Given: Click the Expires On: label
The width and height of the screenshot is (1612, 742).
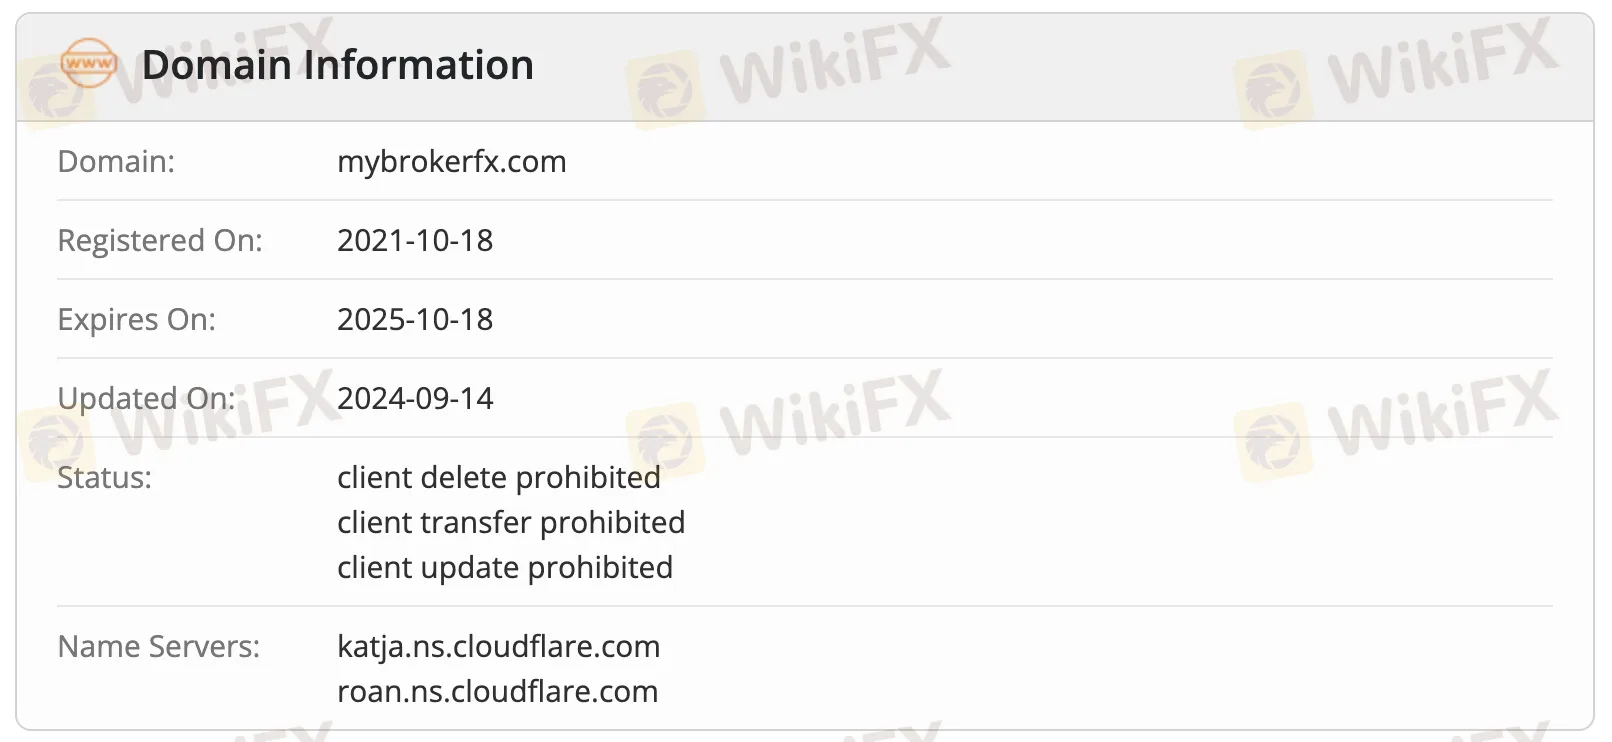Looking at the screenshot, I should tap(136, 319).
